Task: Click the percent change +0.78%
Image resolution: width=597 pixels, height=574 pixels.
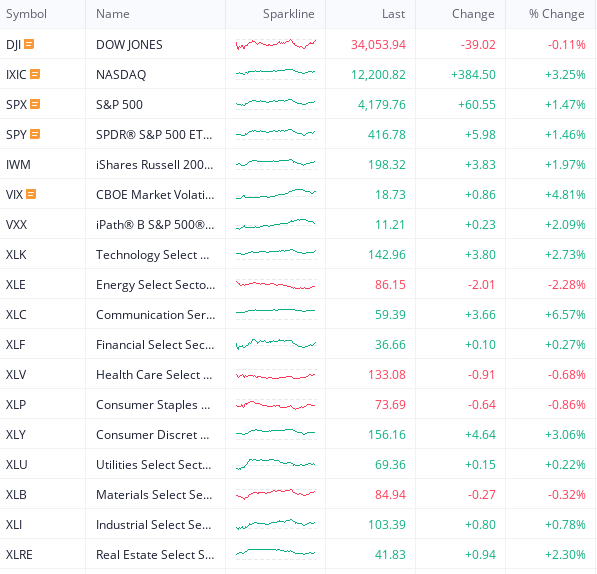Action: (565, 525)
